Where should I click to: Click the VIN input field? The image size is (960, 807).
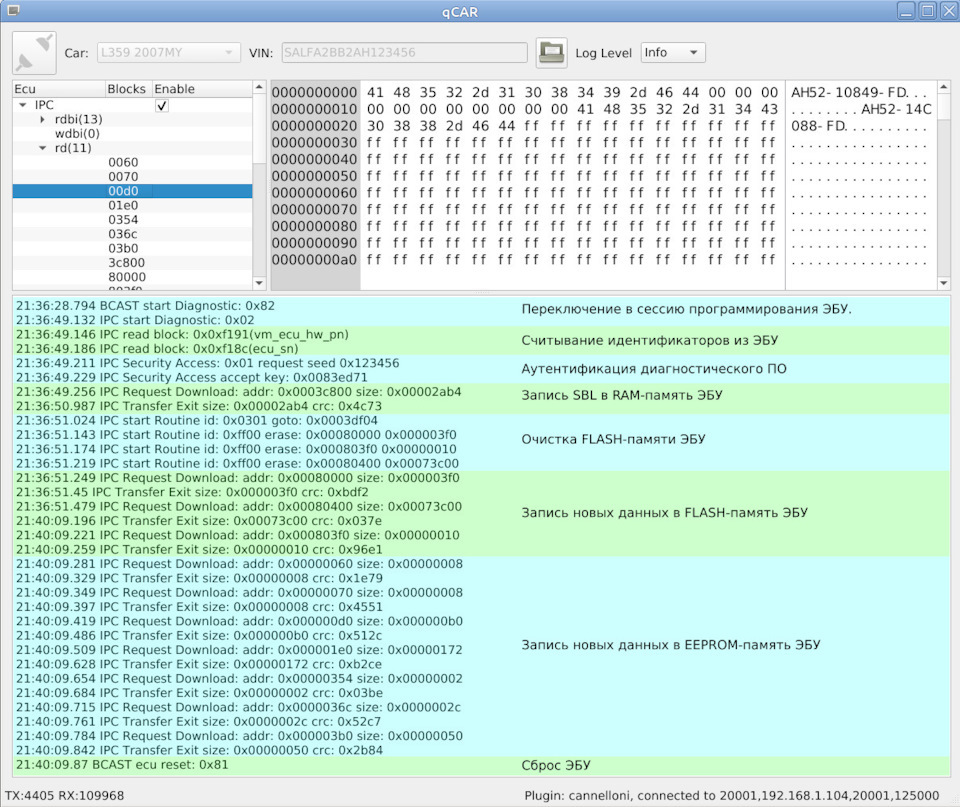tap(404, 53)
